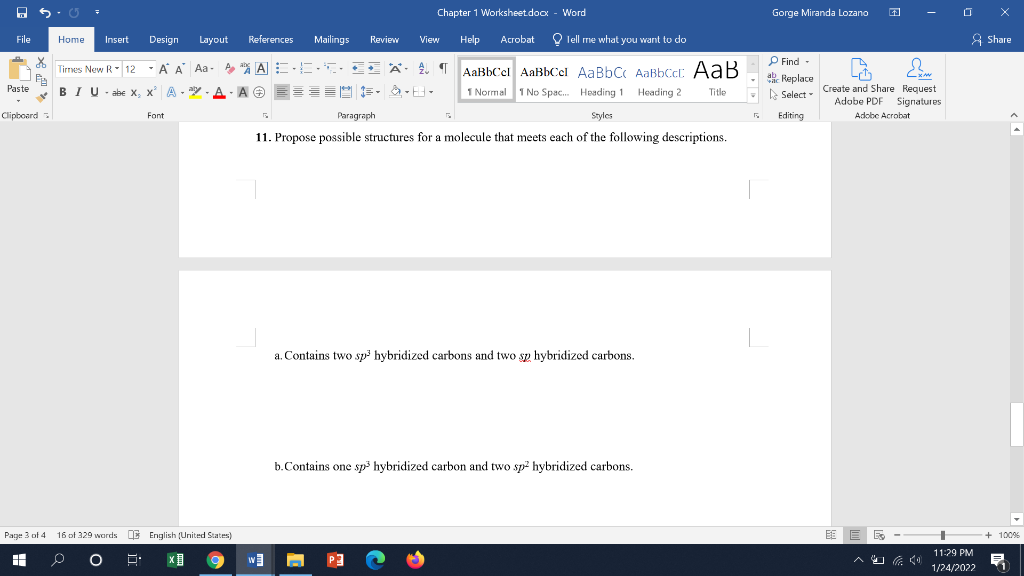Screen dimensions: 1024x576
Task: Open the Clipboard dialog launcher
Action: [x=45, y=115]
